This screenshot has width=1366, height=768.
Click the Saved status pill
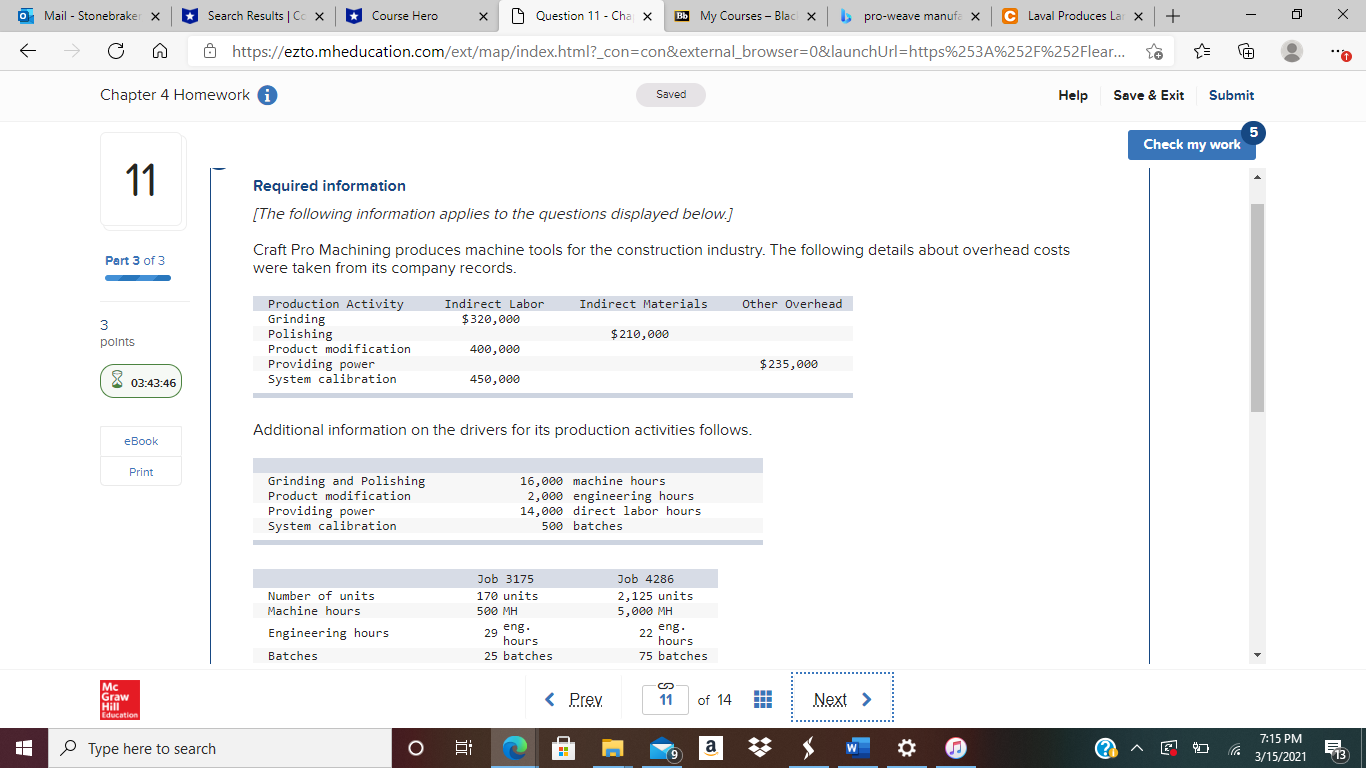[671, 95]
